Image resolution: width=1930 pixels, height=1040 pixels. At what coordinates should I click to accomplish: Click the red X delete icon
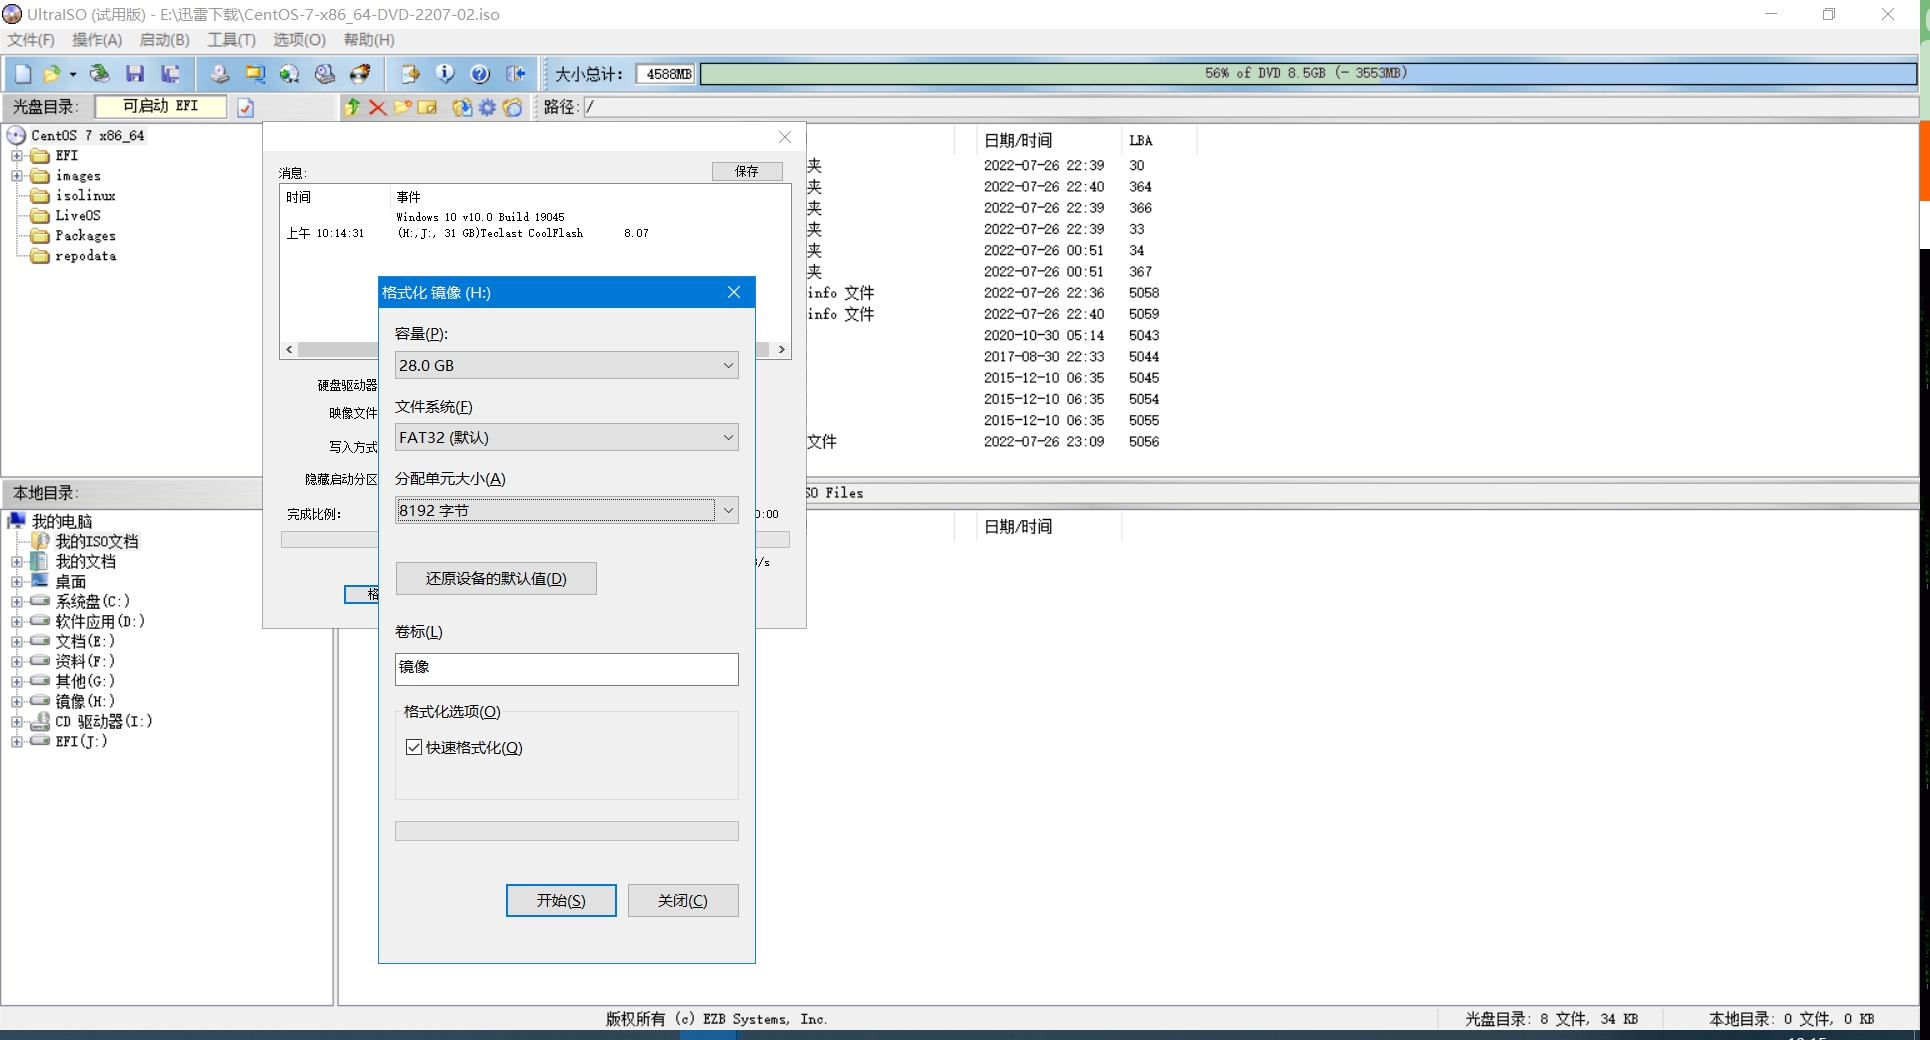click(x=377, y=107)
